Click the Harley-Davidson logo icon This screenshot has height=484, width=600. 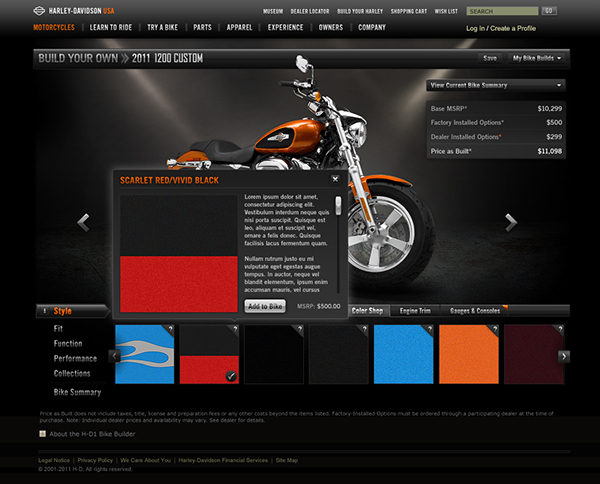pyautogui.click(x=39, y=11)
